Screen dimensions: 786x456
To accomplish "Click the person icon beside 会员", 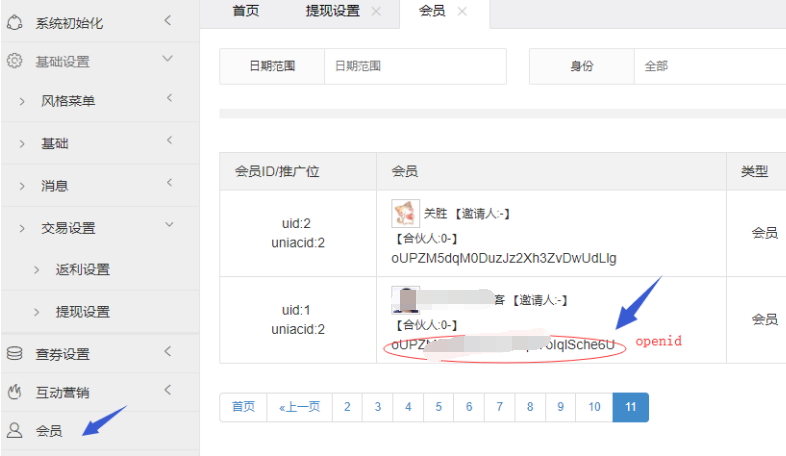I will (15, 431).
